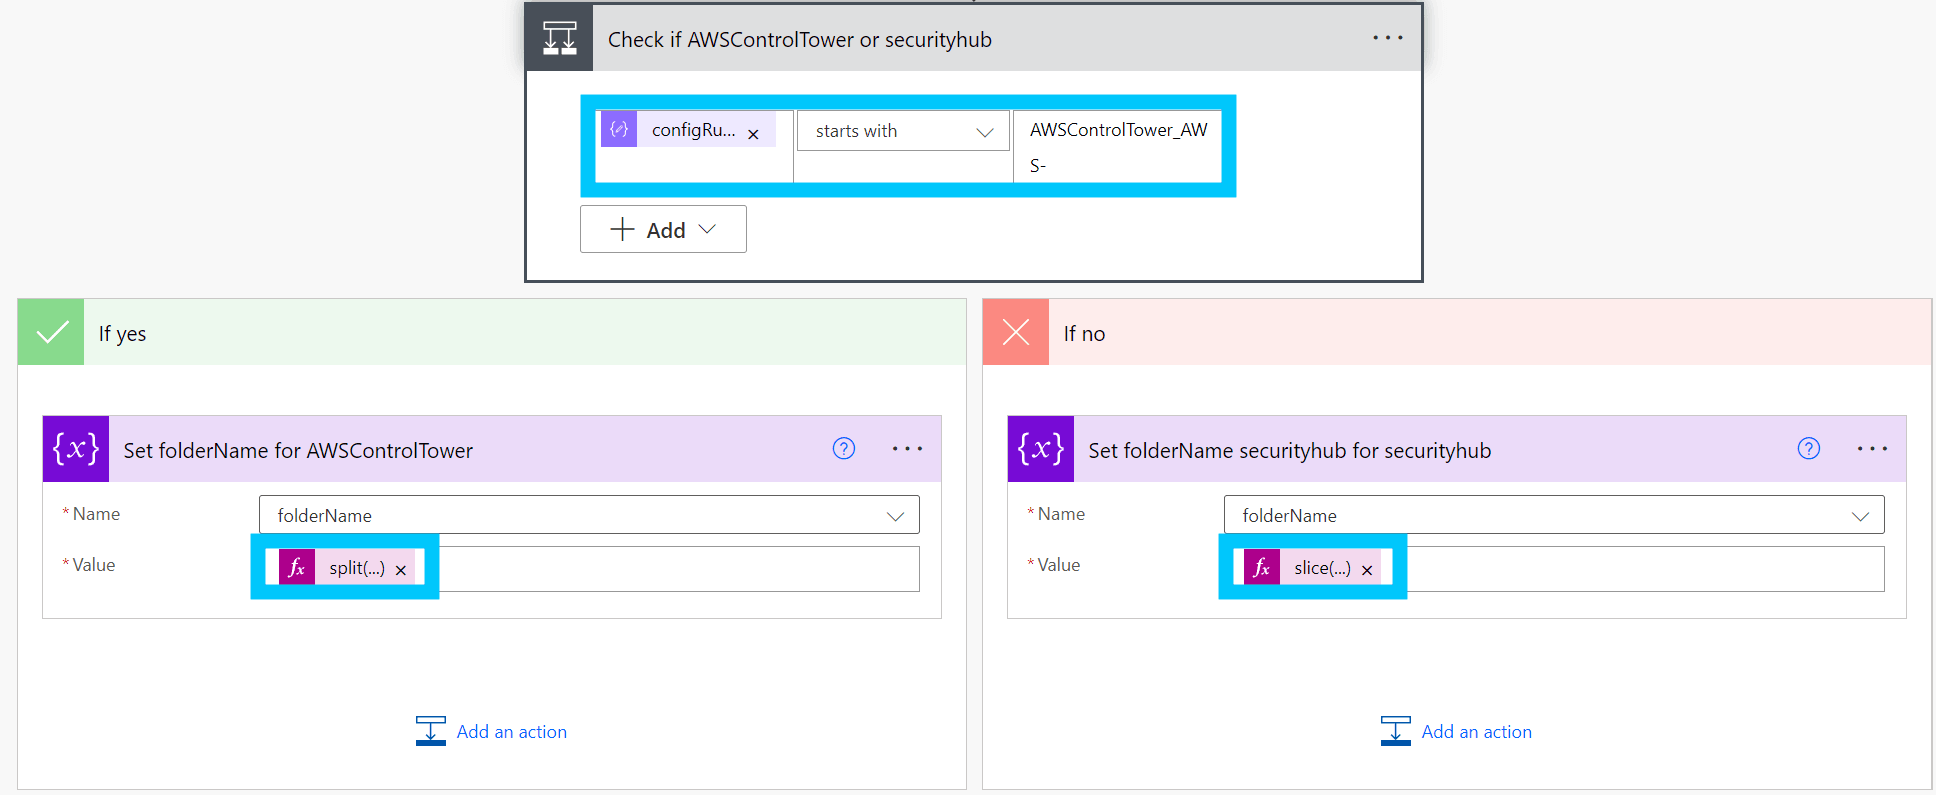Expand the folderName dropdown in If yes

[x=894, y=516]
